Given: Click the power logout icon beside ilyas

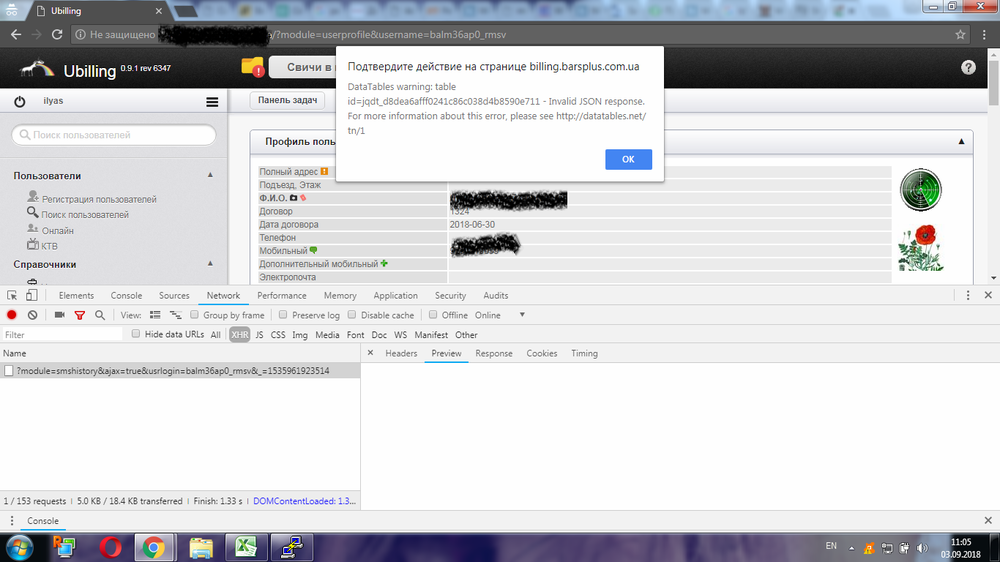Looking at the screenshot, I should pos(19,101).
